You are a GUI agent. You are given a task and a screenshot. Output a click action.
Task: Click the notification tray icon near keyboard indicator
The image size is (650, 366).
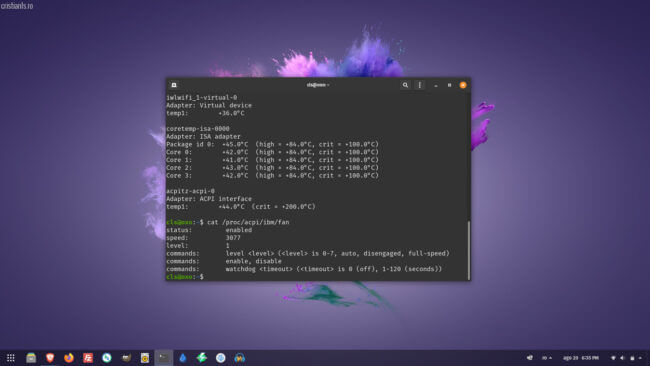[529, 358]
